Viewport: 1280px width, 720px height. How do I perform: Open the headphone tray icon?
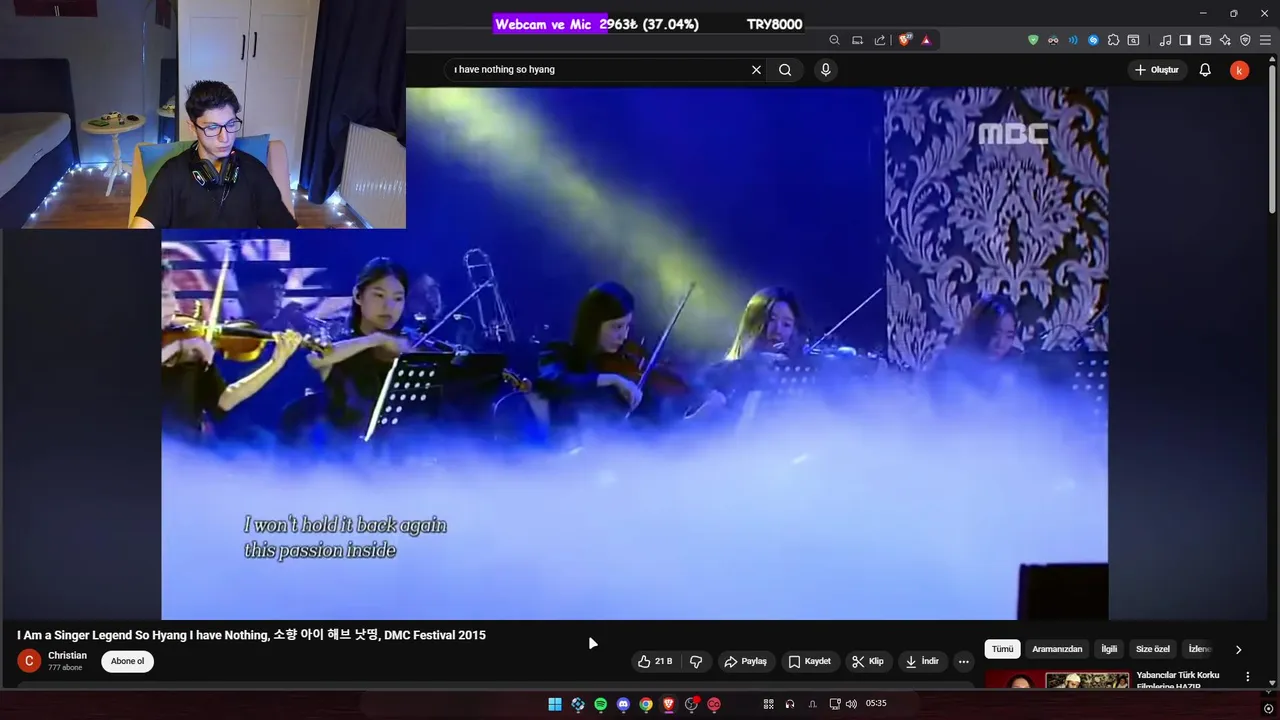pyautogui.click(x=790, y=704)
